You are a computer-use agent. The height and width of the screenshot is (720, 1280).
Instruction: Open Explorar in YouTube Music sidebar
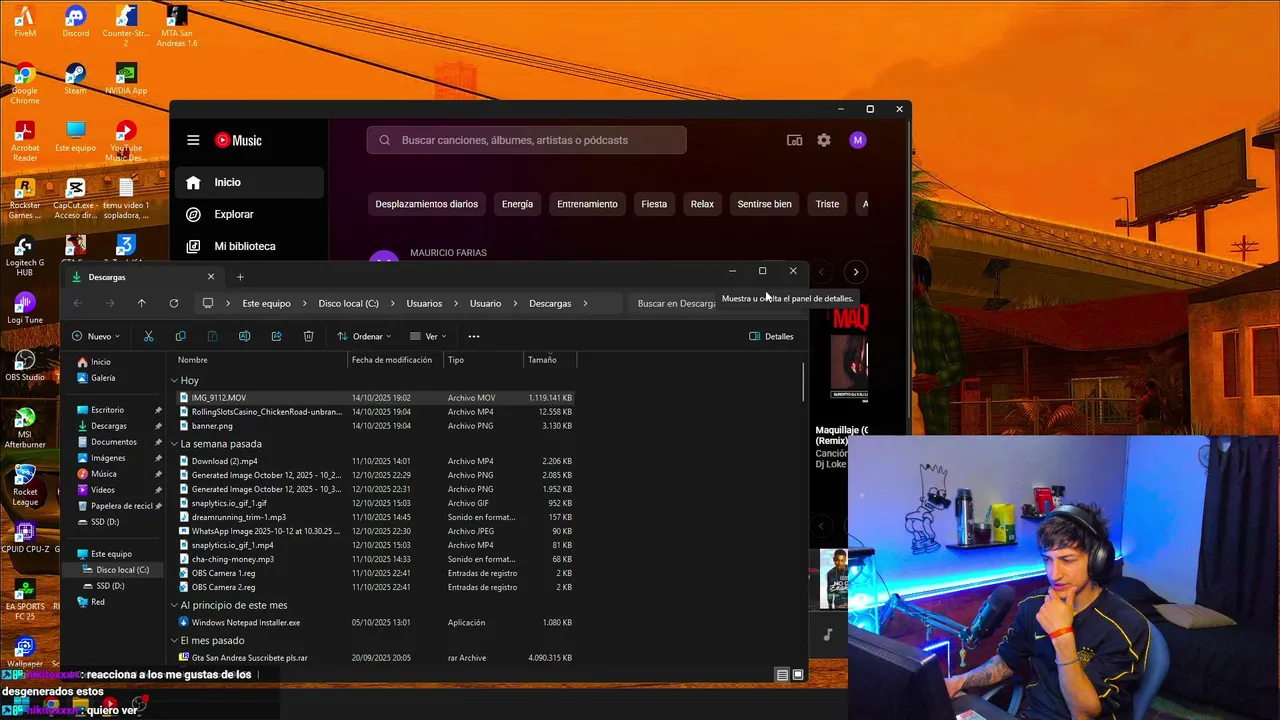(x=249, y=214)
